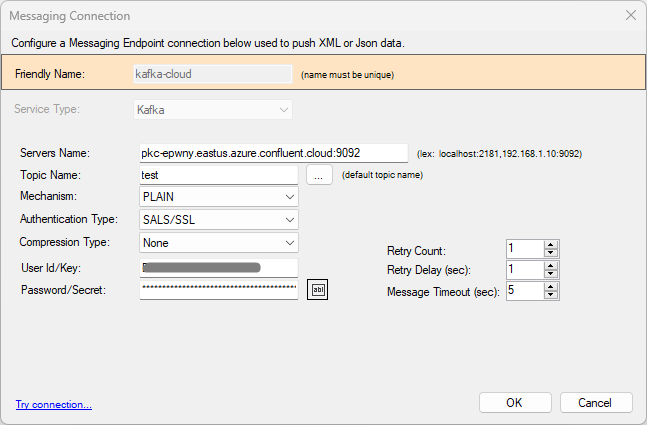Open the topic browse ellipsis button
647x425 pixels.
click(x=319, y=175)
